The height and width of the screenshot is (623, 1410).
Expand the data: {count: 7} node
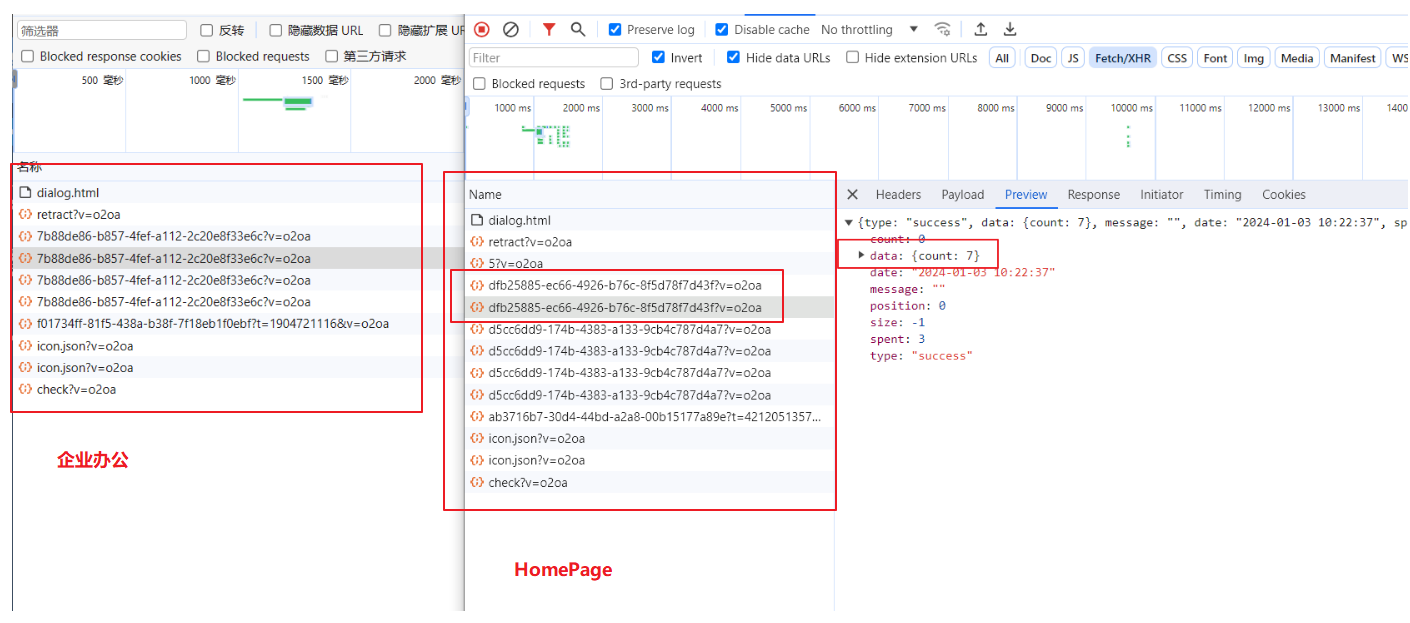pyautogui.click(x=862, y=256)
